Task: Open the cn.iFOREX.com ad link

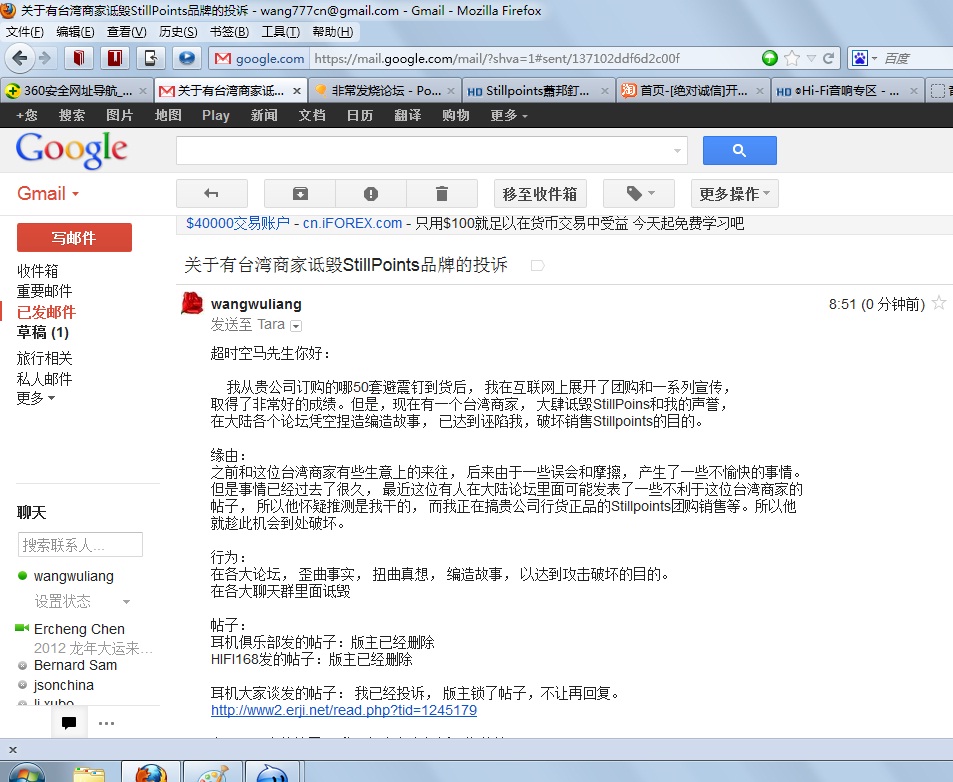Action: pos(353,223)
